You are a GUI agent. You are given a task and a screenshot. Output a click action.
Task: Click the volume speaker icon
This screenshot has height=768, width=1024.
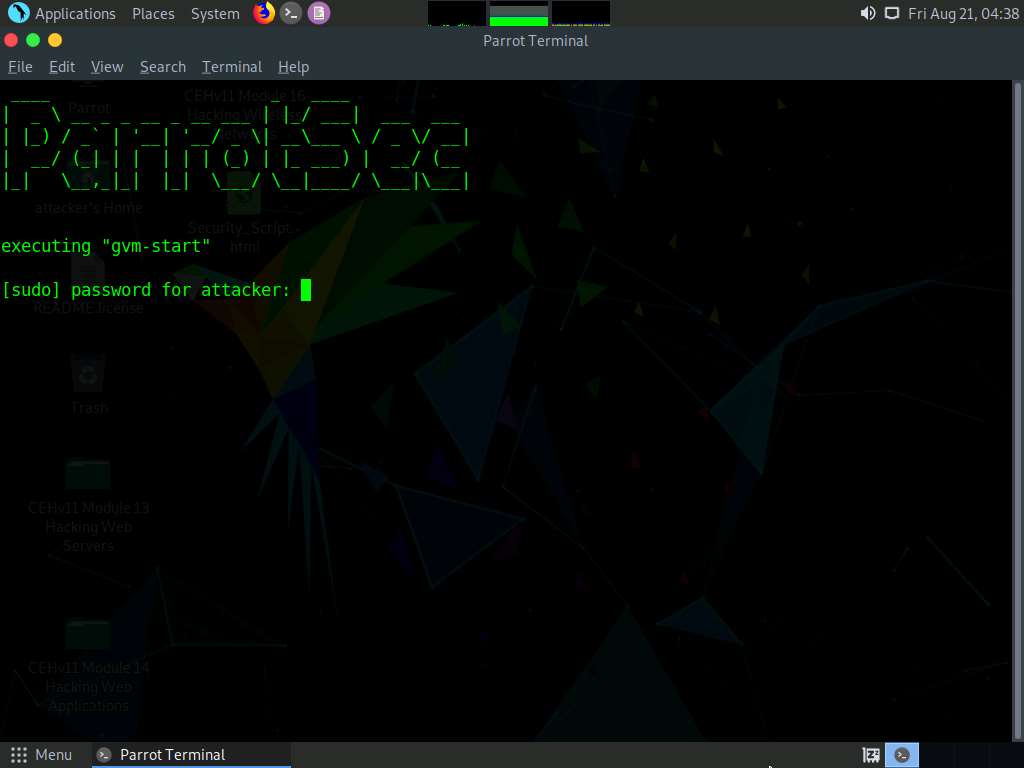coord(868,13)
